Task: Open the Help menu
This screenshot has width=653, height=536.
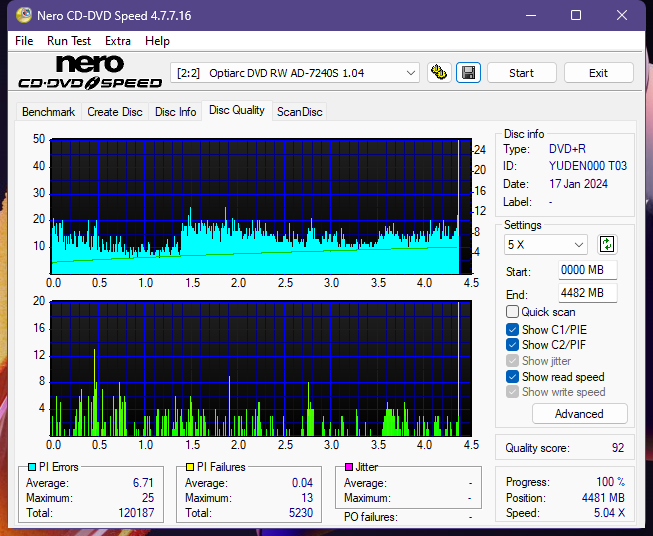Action: point(157,41)
